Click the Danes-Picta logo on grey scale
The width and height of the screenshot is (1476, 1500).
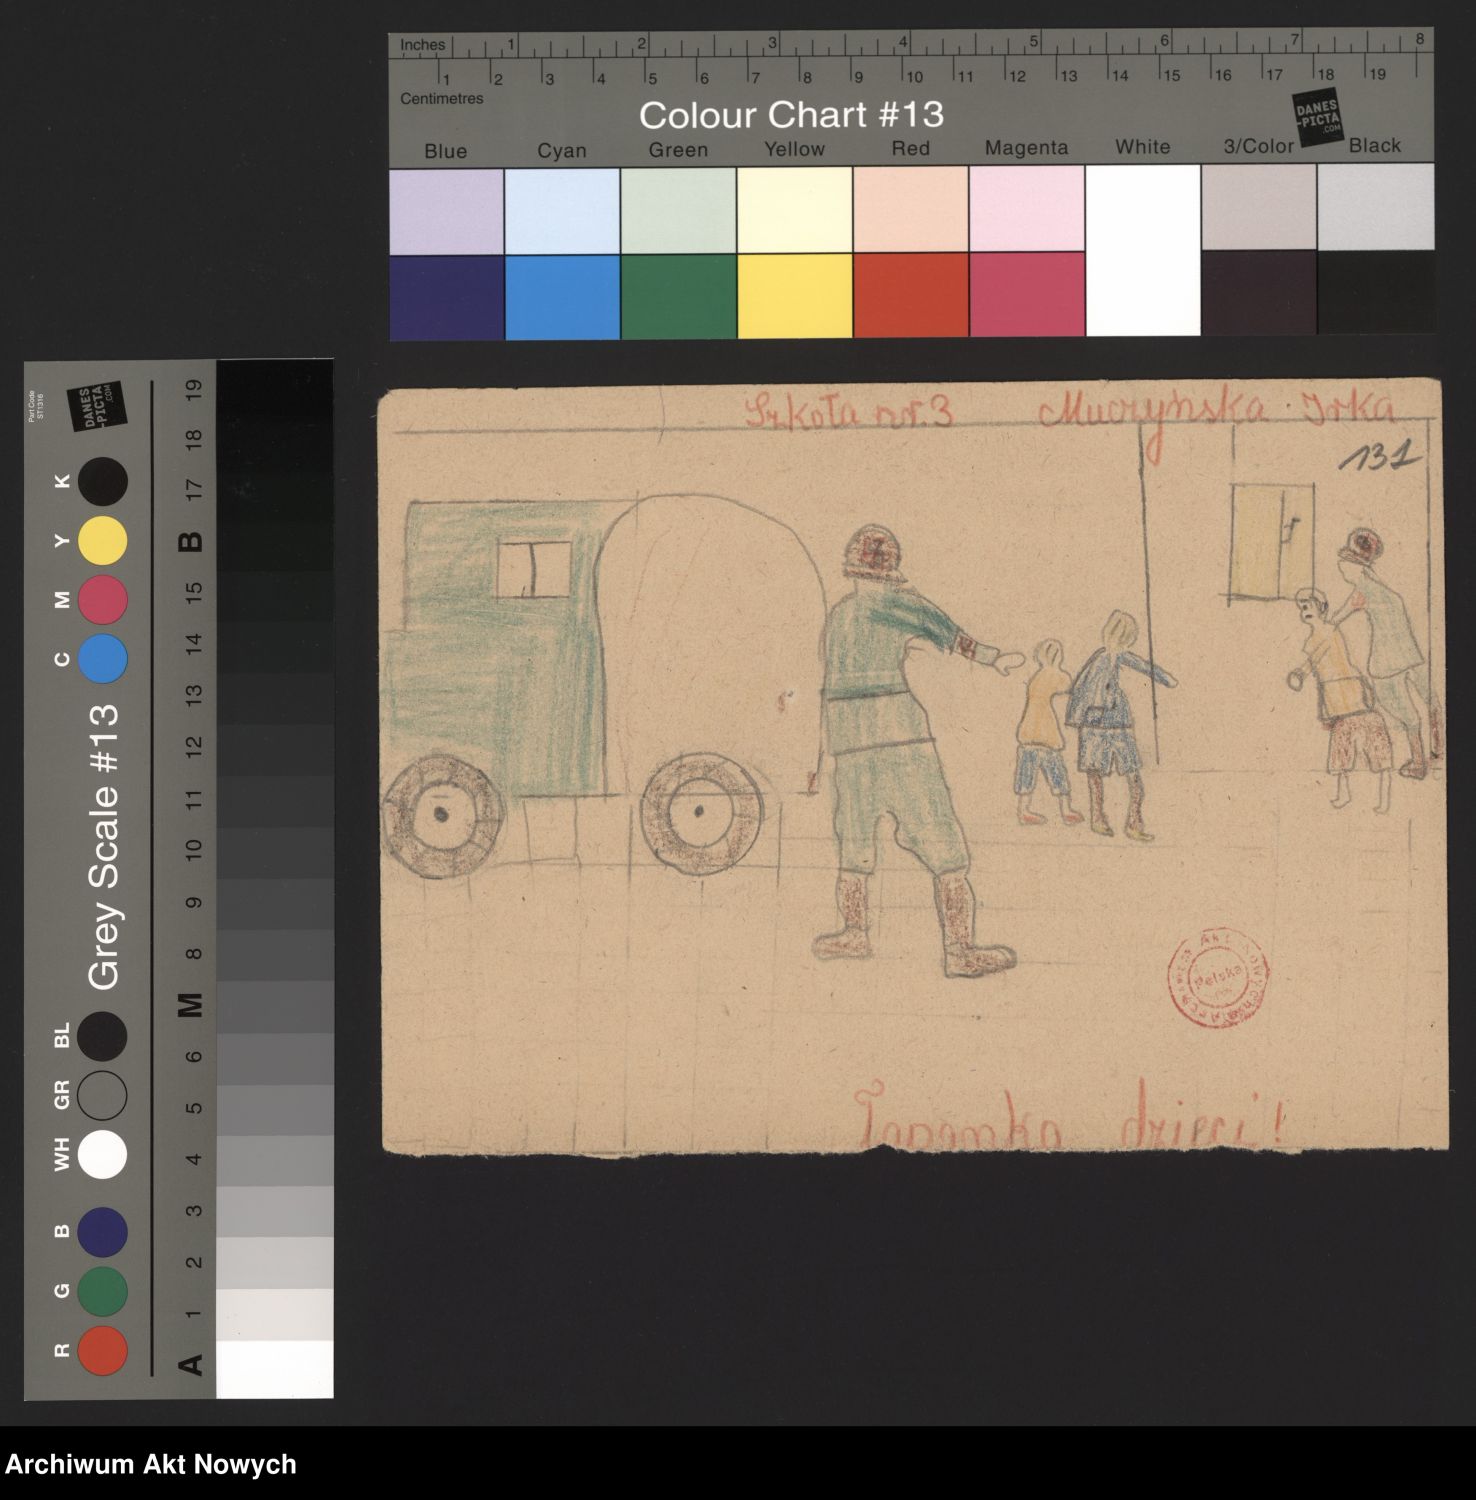96,406
